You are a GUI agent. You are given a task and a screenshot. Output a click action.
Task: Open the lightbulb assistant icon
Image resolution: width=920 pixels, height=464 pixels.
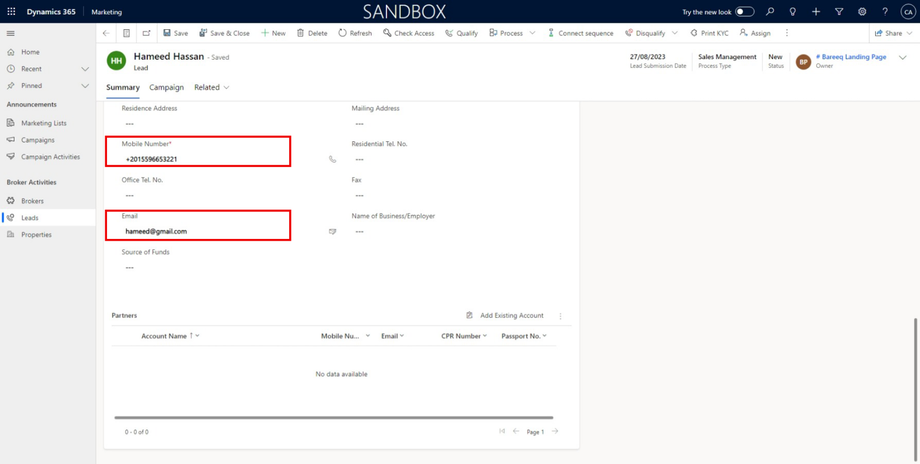tap(793, 12)
